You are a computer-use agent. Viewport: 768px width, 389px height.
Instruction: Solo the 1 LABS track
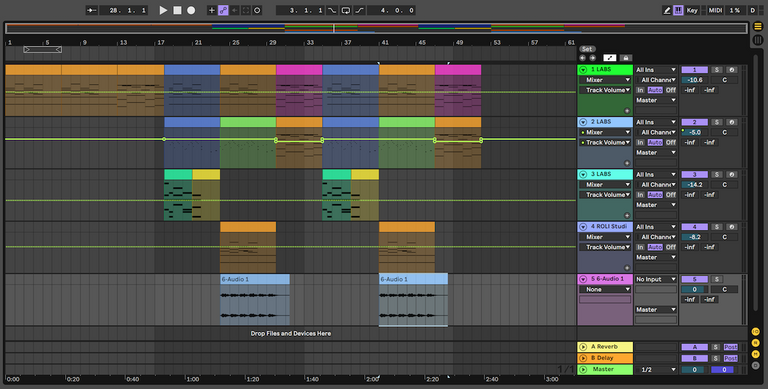717,70
